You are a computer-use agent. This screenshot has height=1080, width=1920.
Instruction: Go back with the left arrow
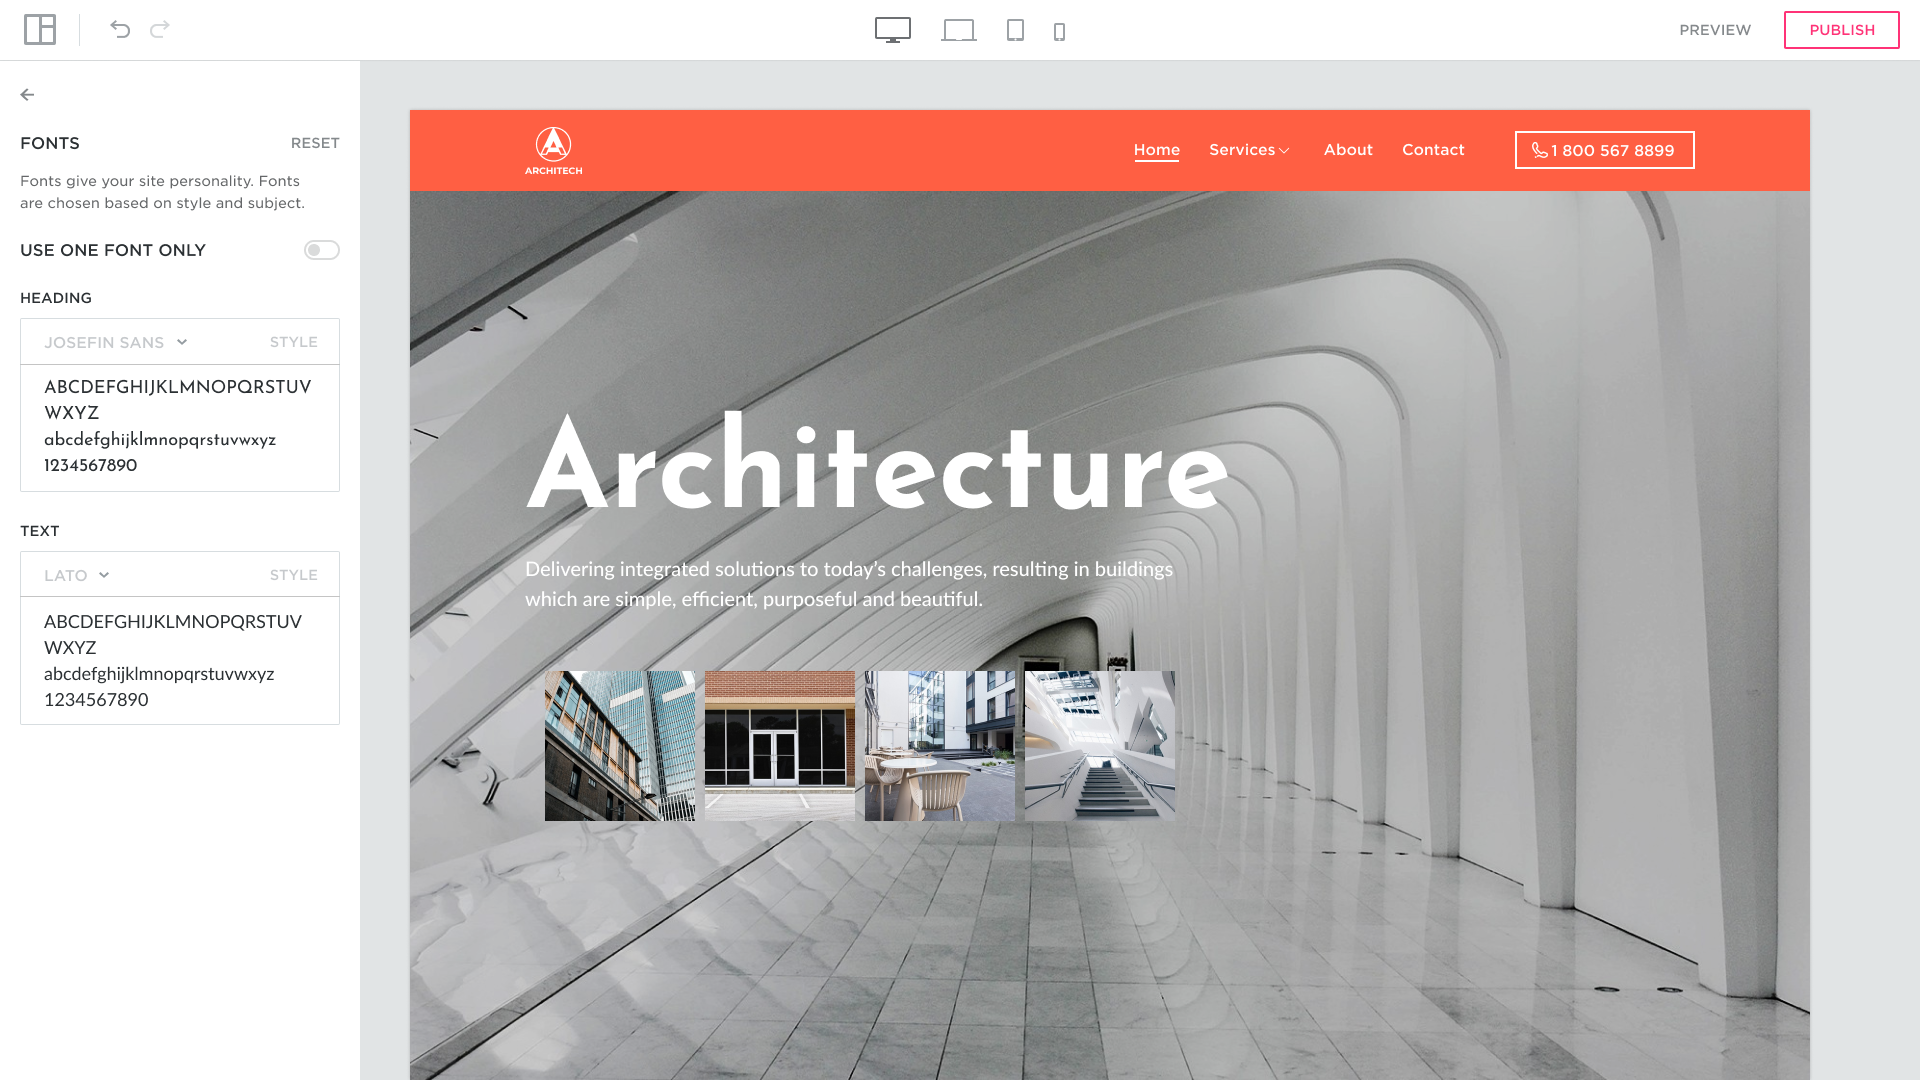point(27,95)
